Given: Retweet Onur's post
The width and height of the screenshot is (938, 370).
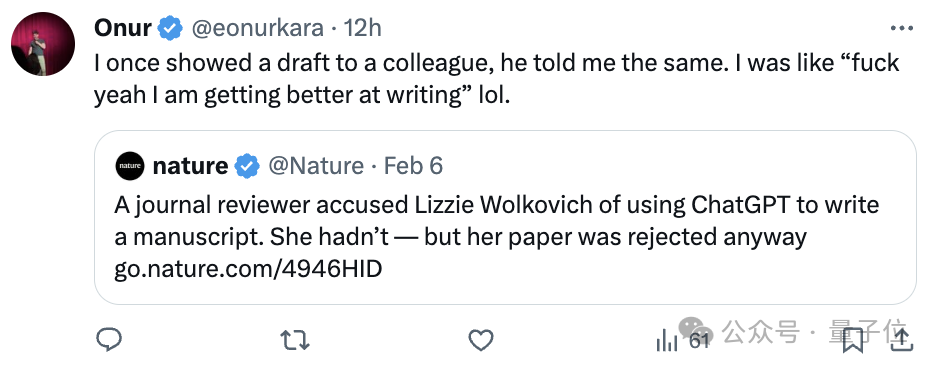Looking at the screenshot, I should (294, 341).
